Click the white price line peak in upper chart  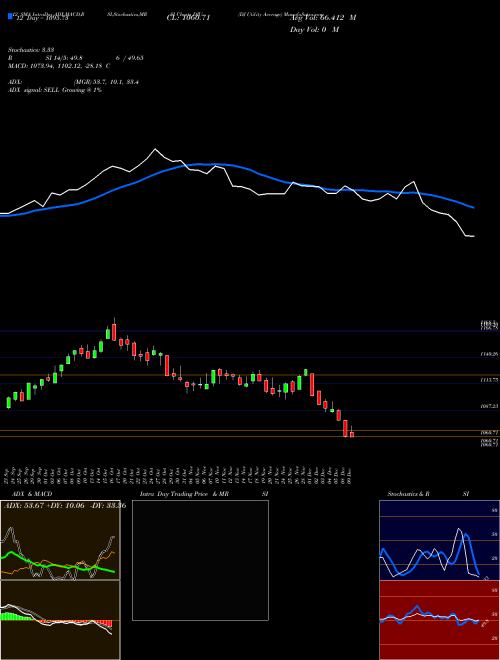pos(155,149)
